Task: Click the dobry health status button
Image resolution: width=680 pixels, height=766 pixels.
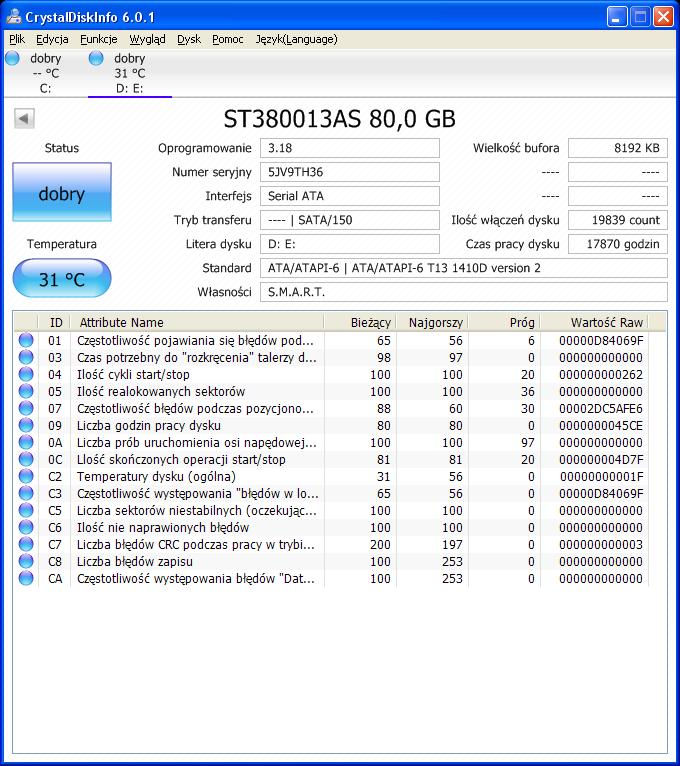Action: point(62,192)
